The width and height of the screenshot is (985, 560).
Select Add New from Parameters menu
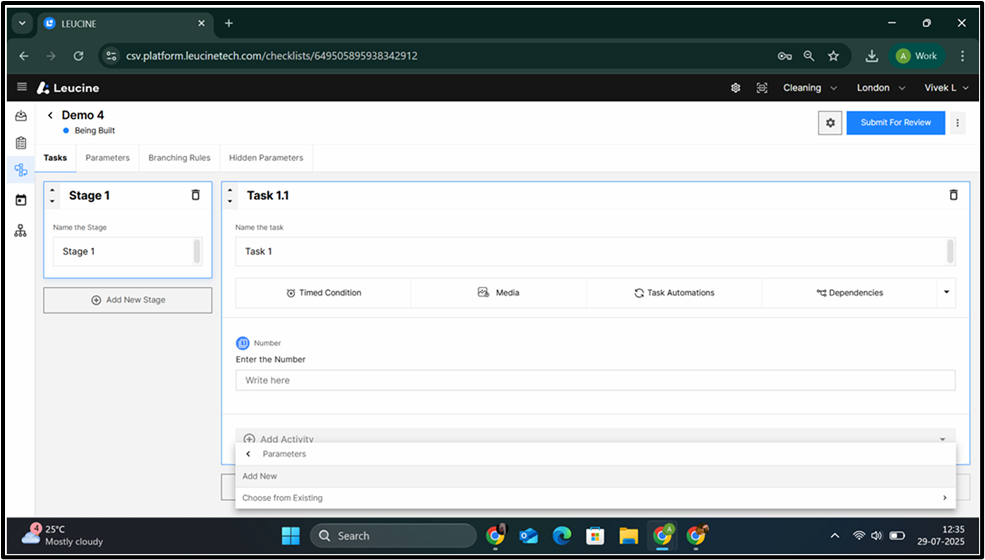pos(260,476)
